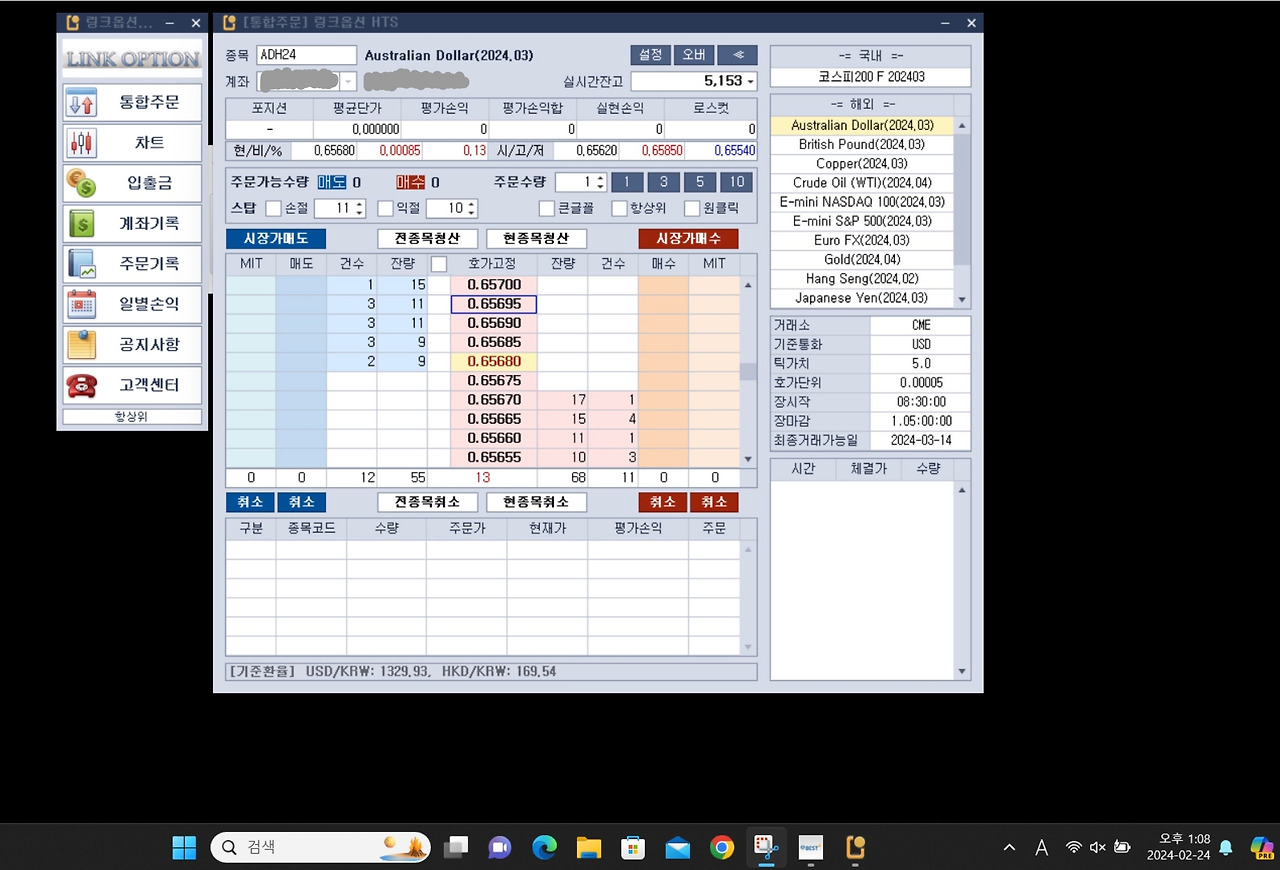Click 현종목청산 liquidate current button
The width and height of the screenshot is (1280, 870).
coord(536,239)
